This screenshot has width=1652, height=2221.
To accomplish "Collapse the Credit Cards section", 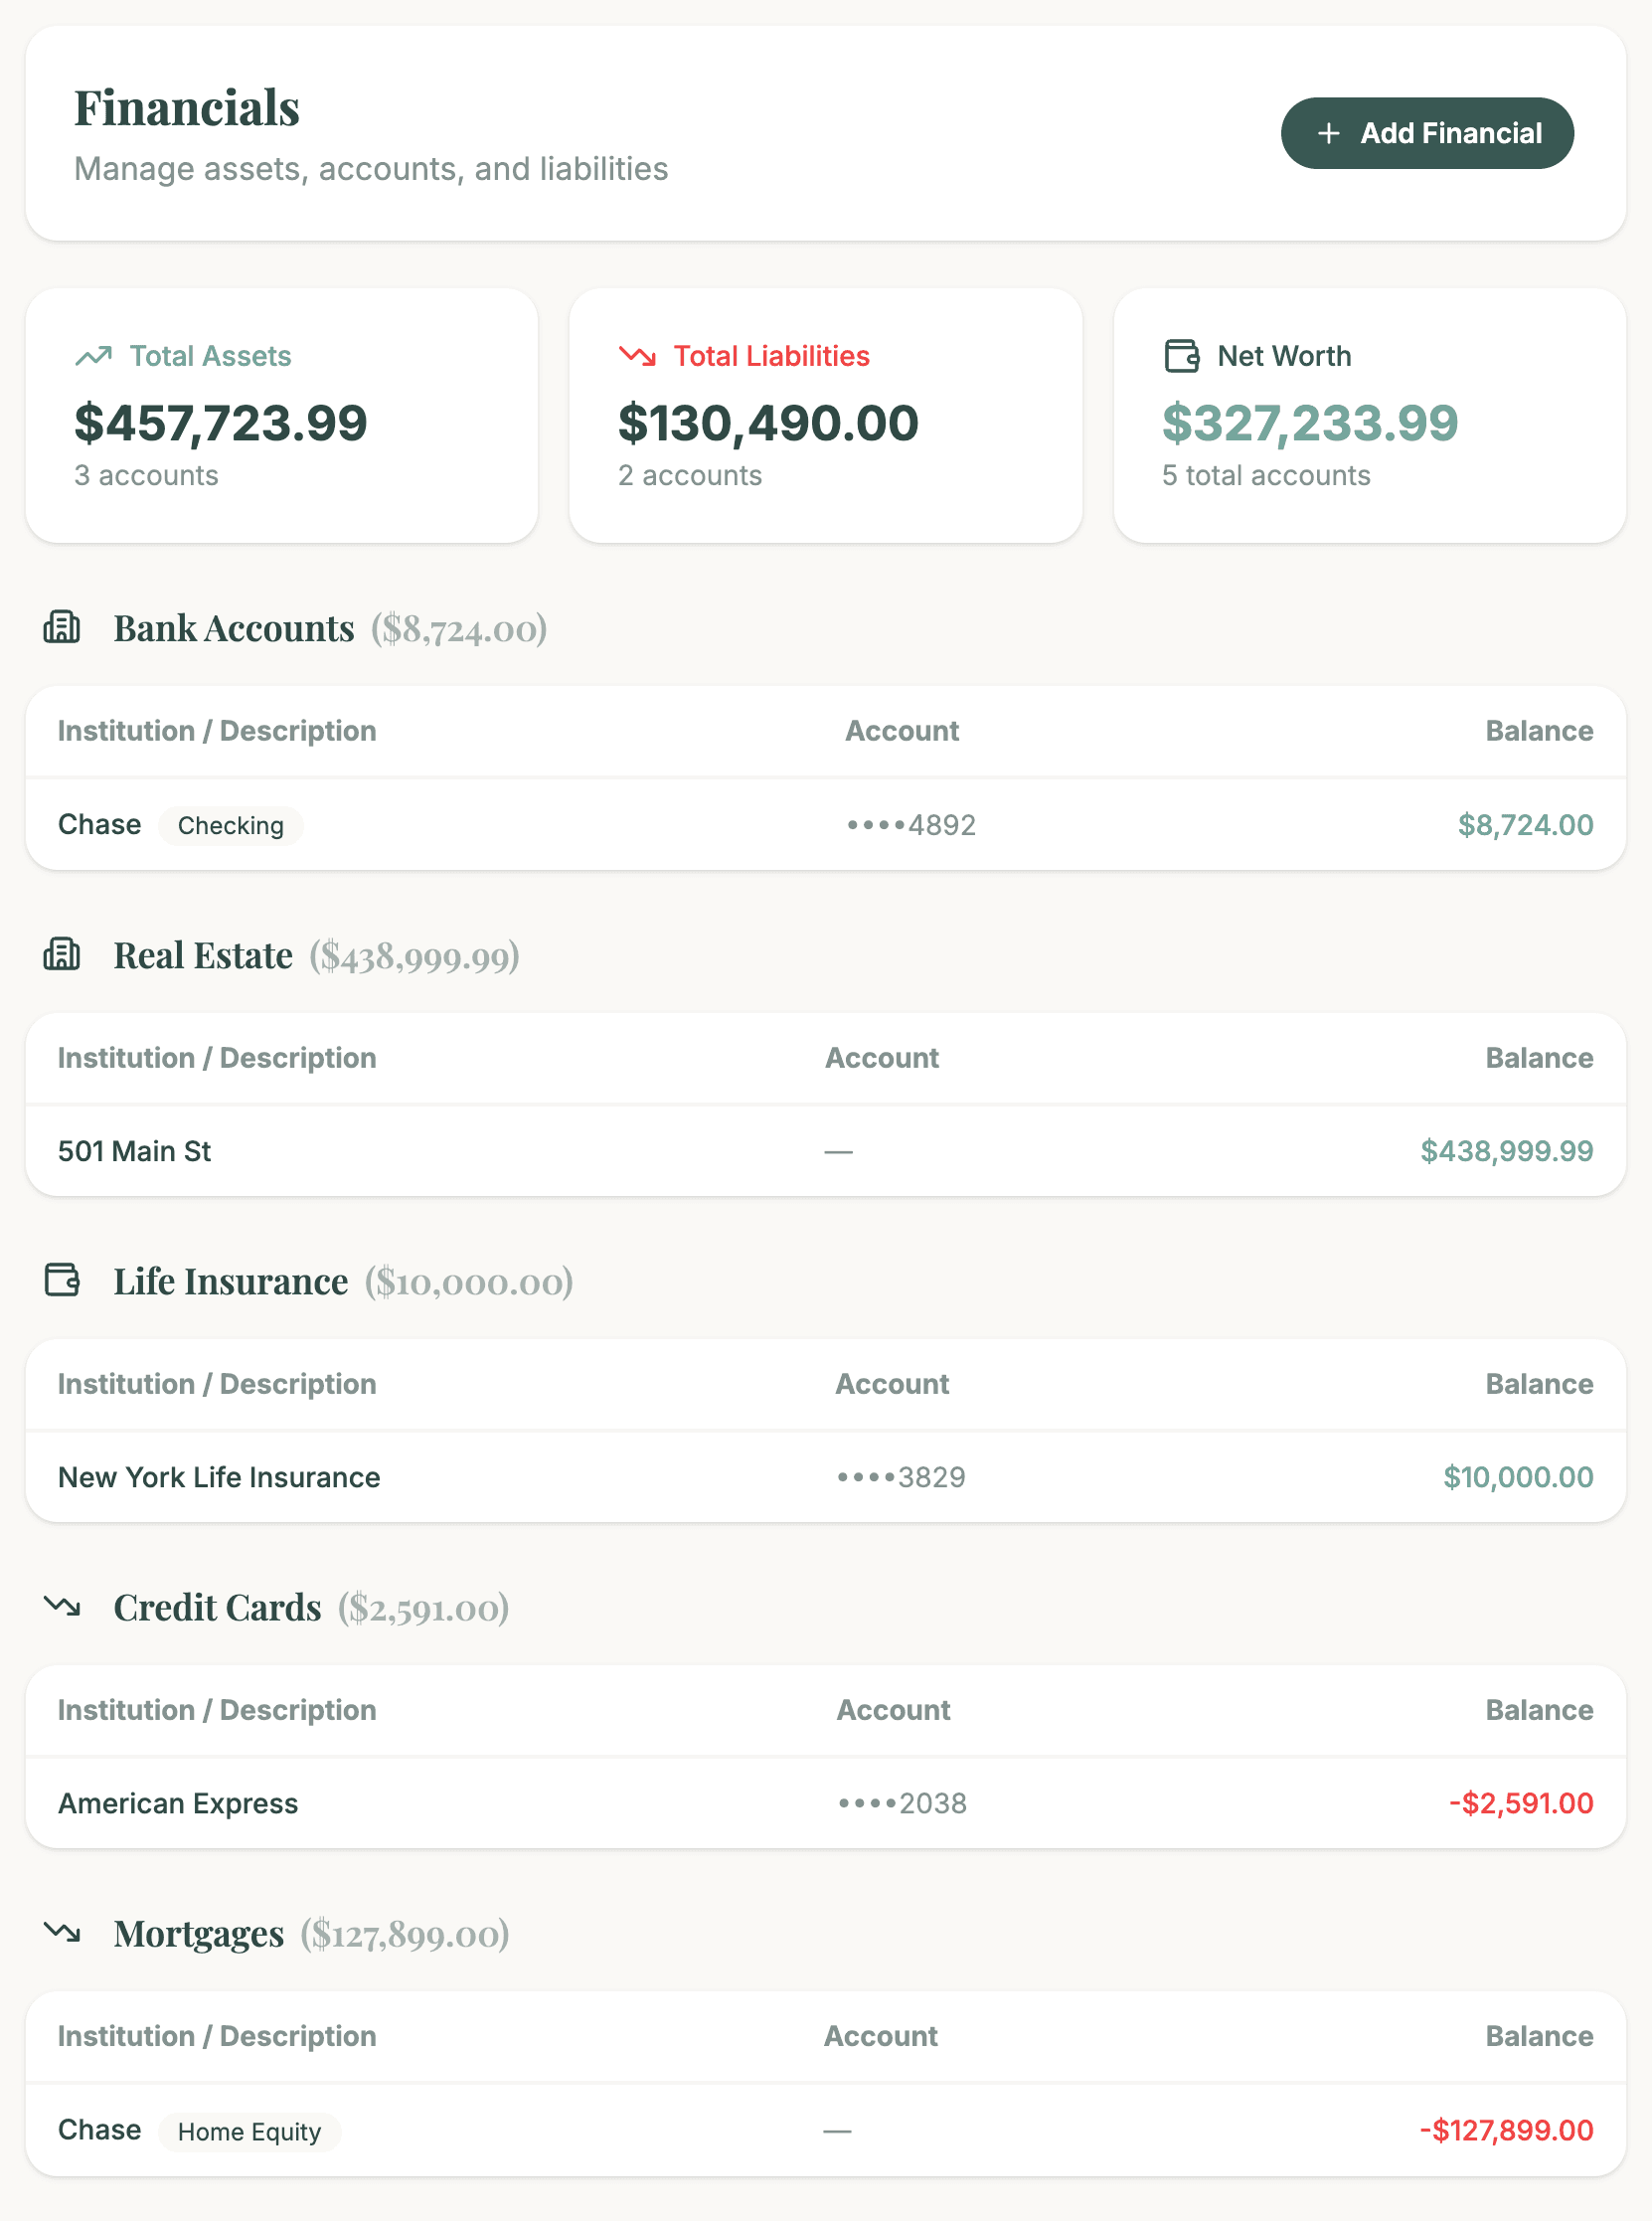I will 216,1607.
